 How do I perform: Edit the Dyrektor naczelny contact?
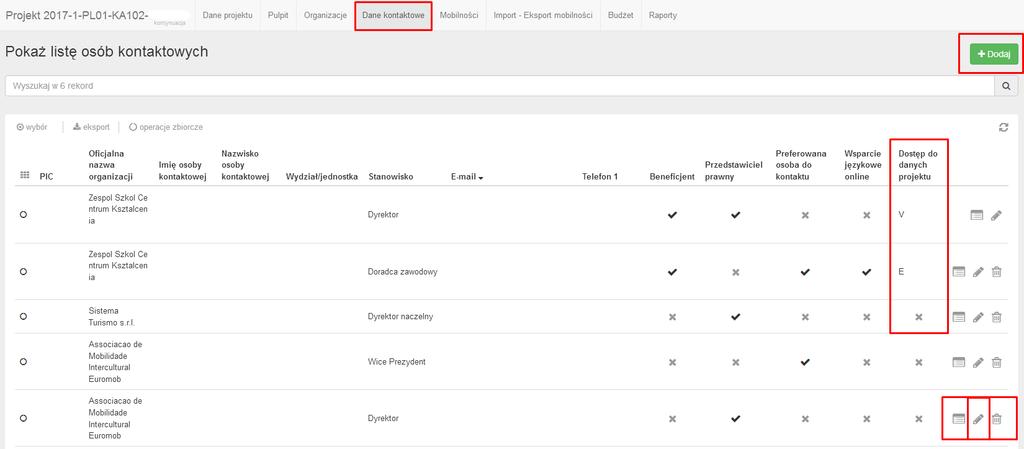978,317
